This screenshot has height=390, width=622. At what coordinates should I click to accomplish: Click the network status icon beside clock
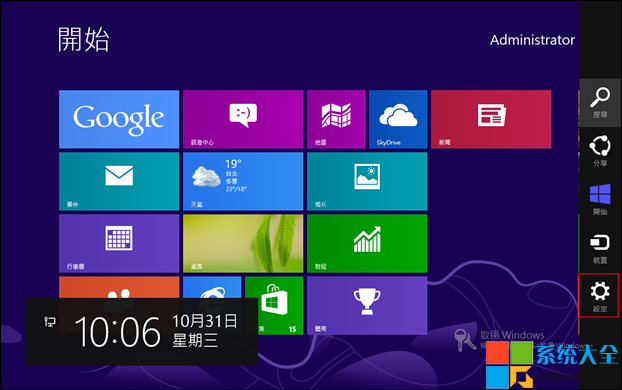coord(50,321)
